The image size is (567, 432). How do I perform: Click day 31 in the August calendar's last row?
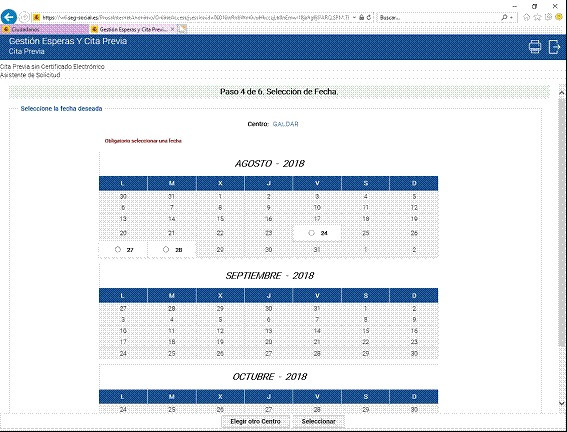pyautogui.click(x=317, y=249)
